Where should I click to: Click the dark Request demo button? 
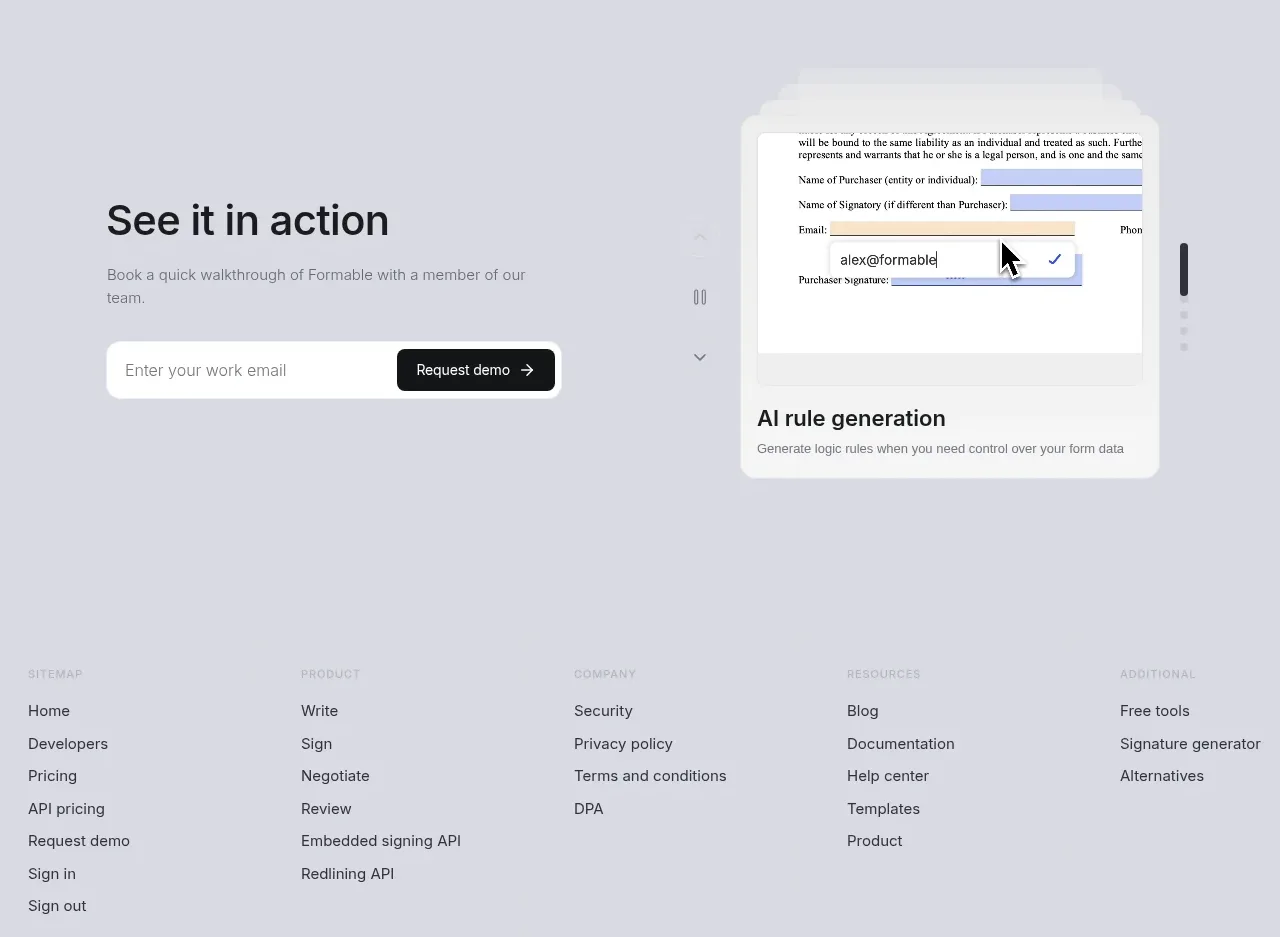click(x=476, y=370)
